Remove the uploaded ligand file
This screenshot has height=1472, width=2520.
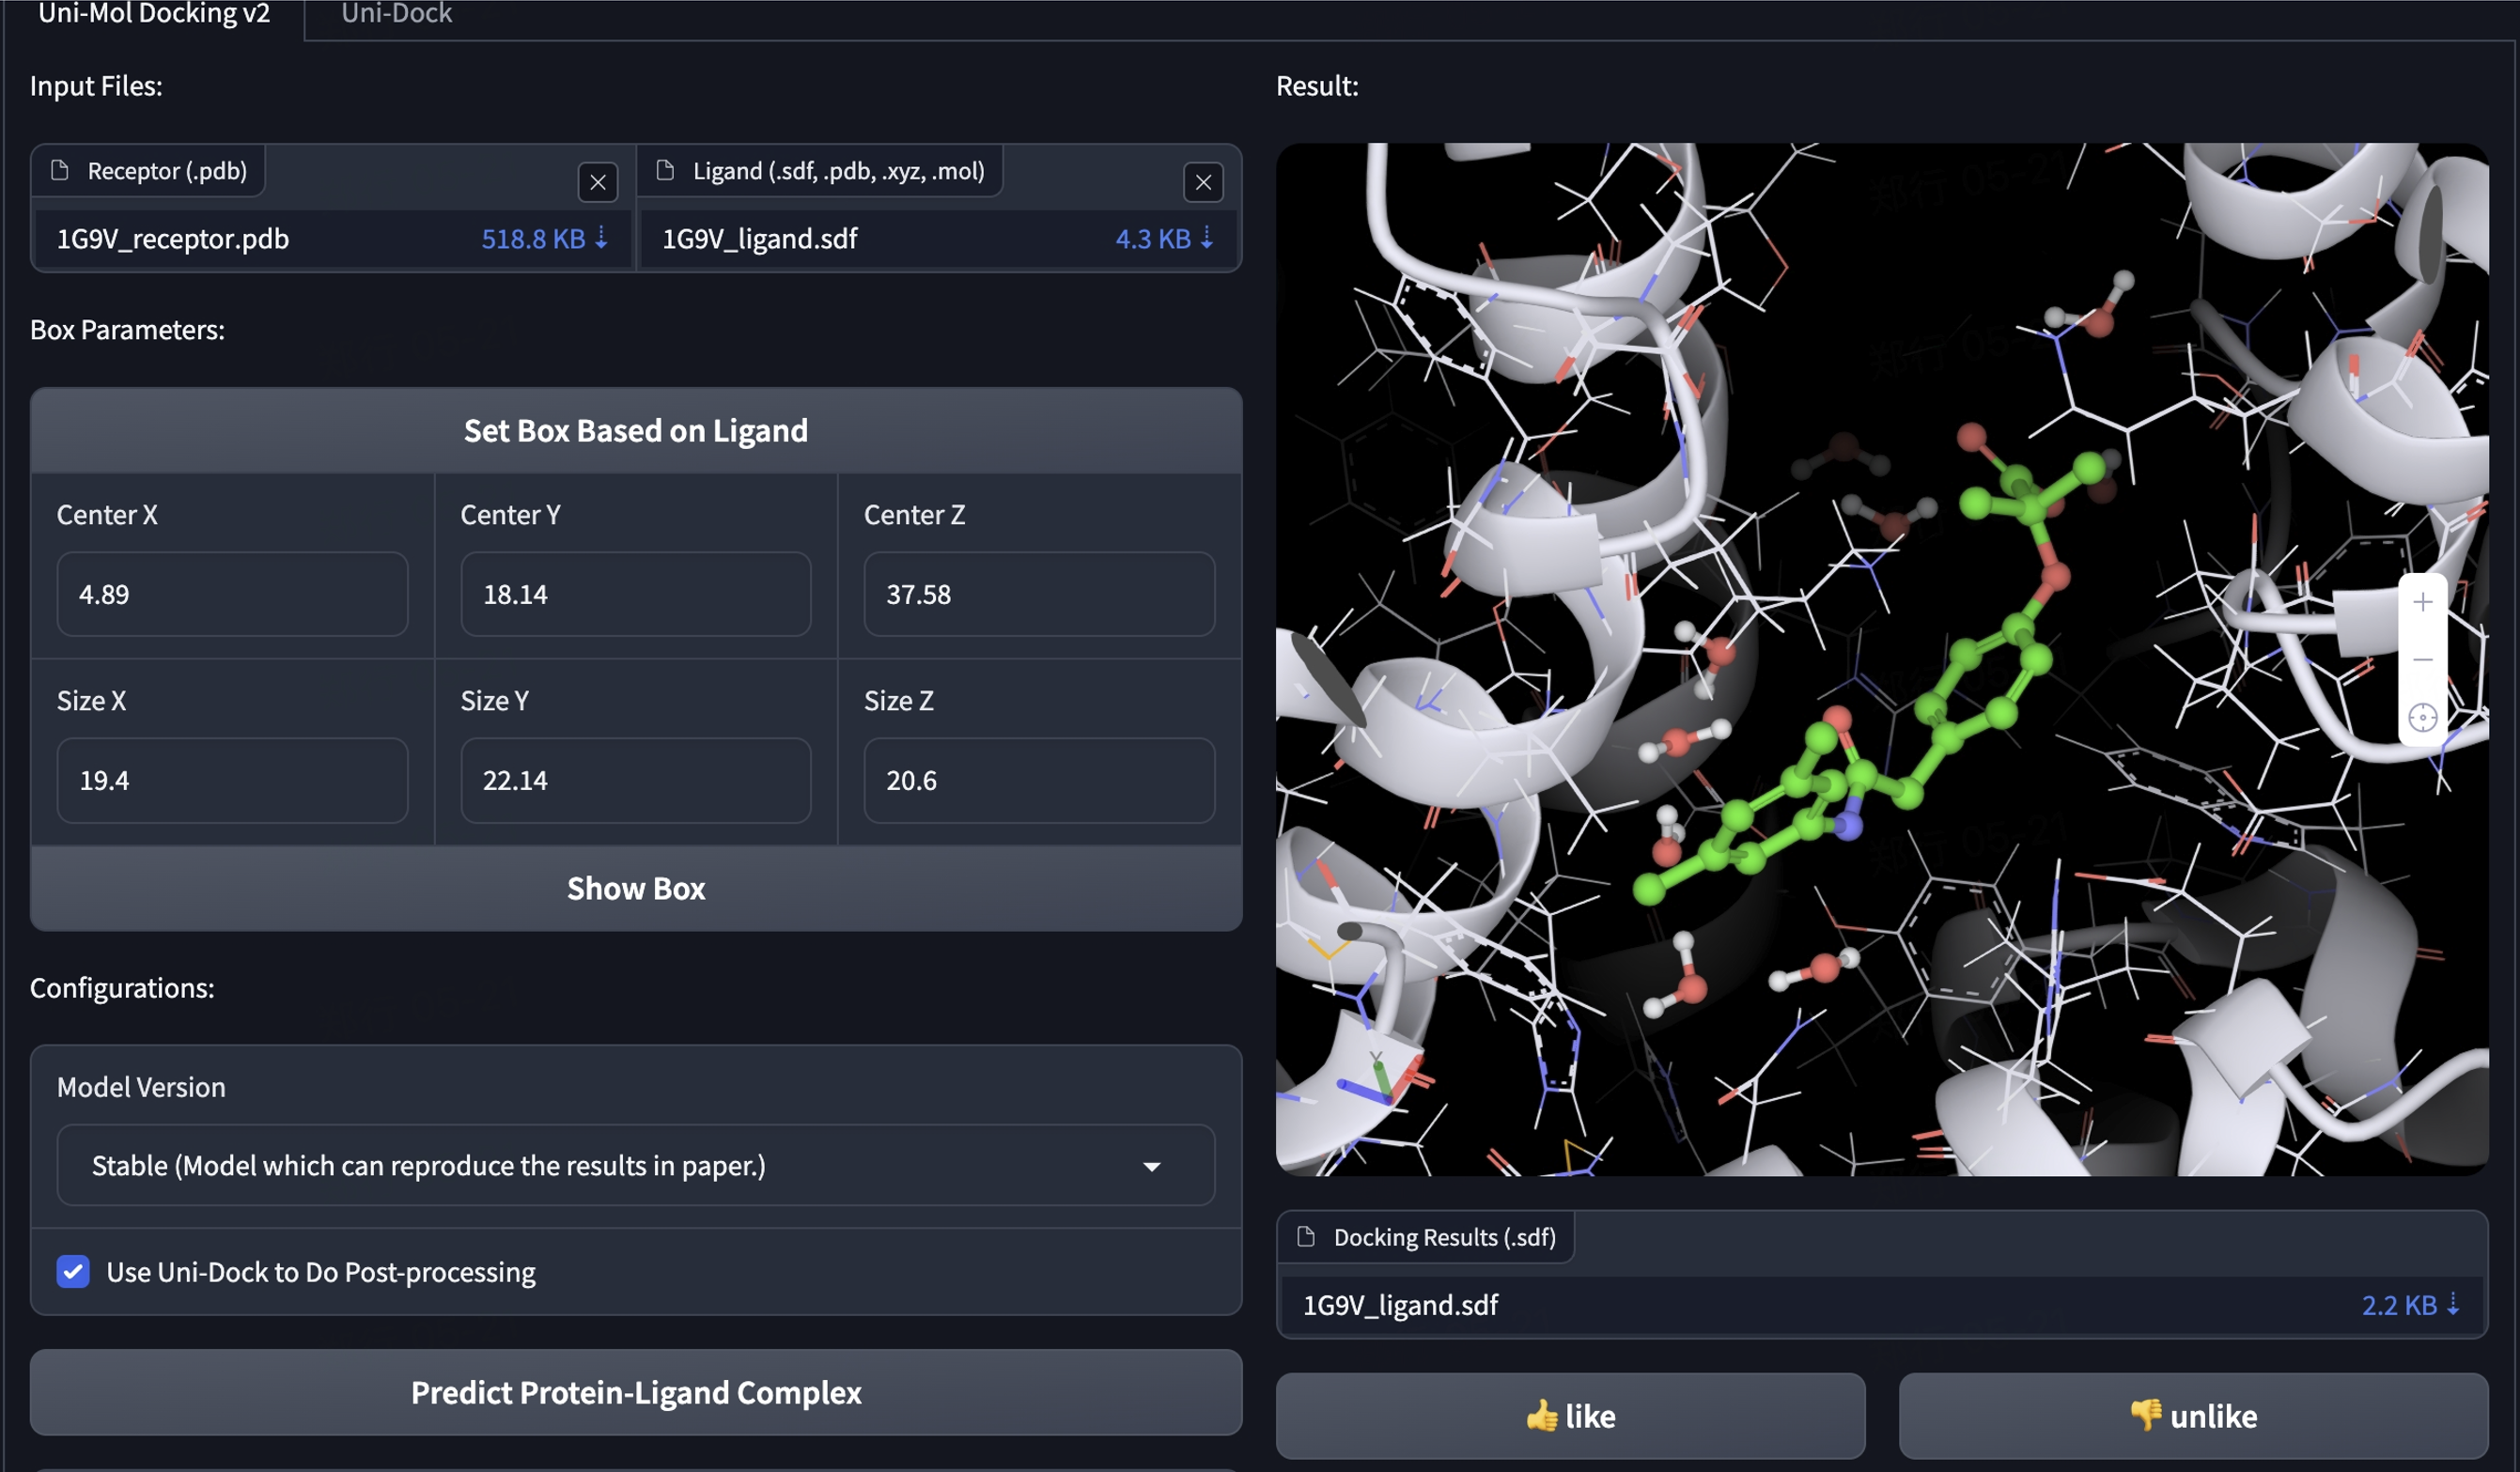pos(1202,182)
